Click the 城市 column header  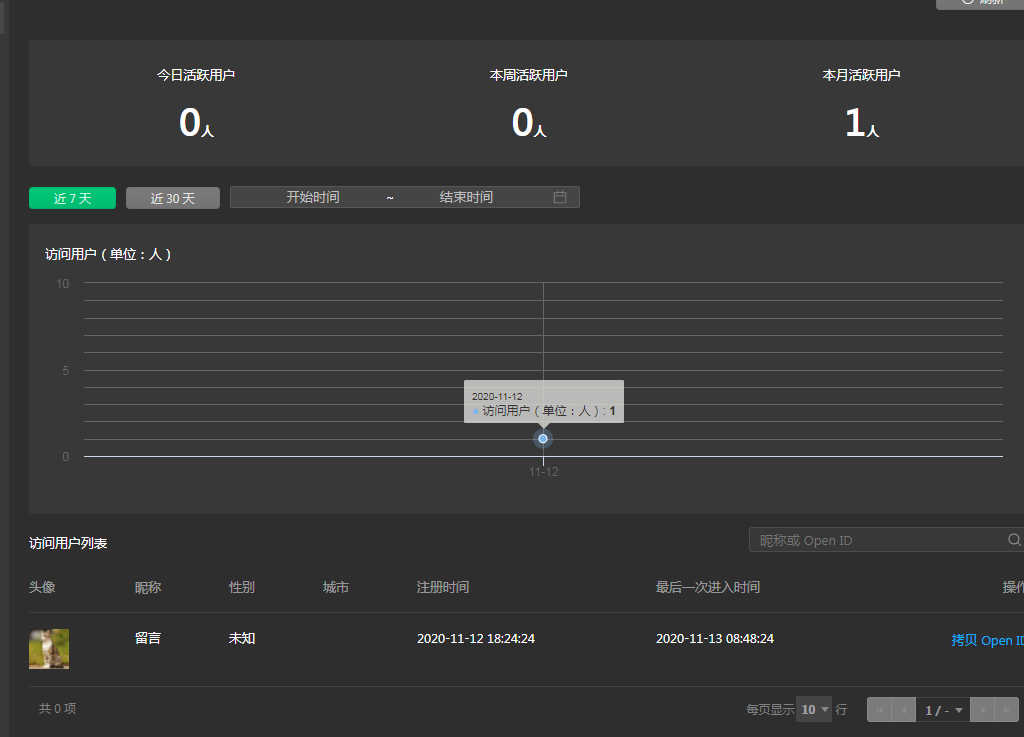click(336, 588)
